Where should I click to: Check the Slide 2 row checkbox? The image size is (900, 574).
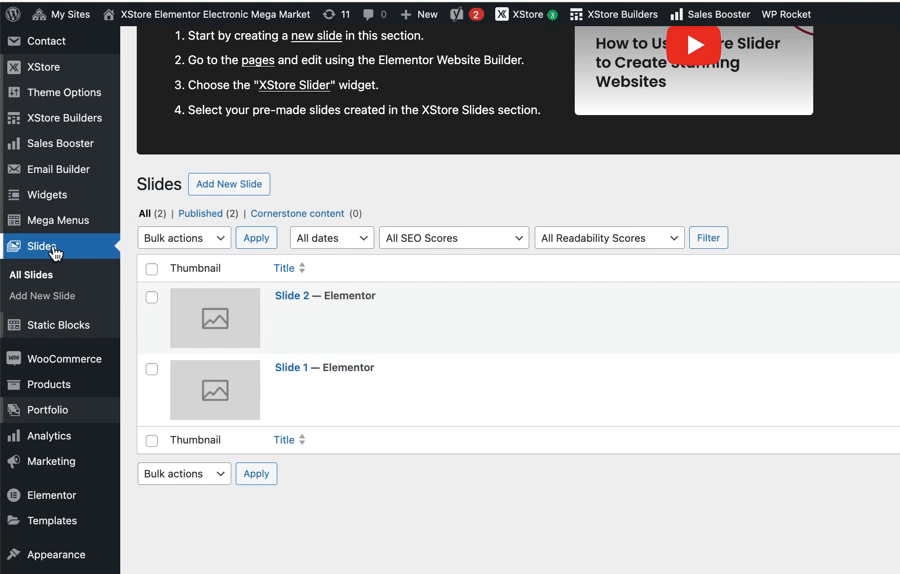pyautogui.click(x=152, y=297)
